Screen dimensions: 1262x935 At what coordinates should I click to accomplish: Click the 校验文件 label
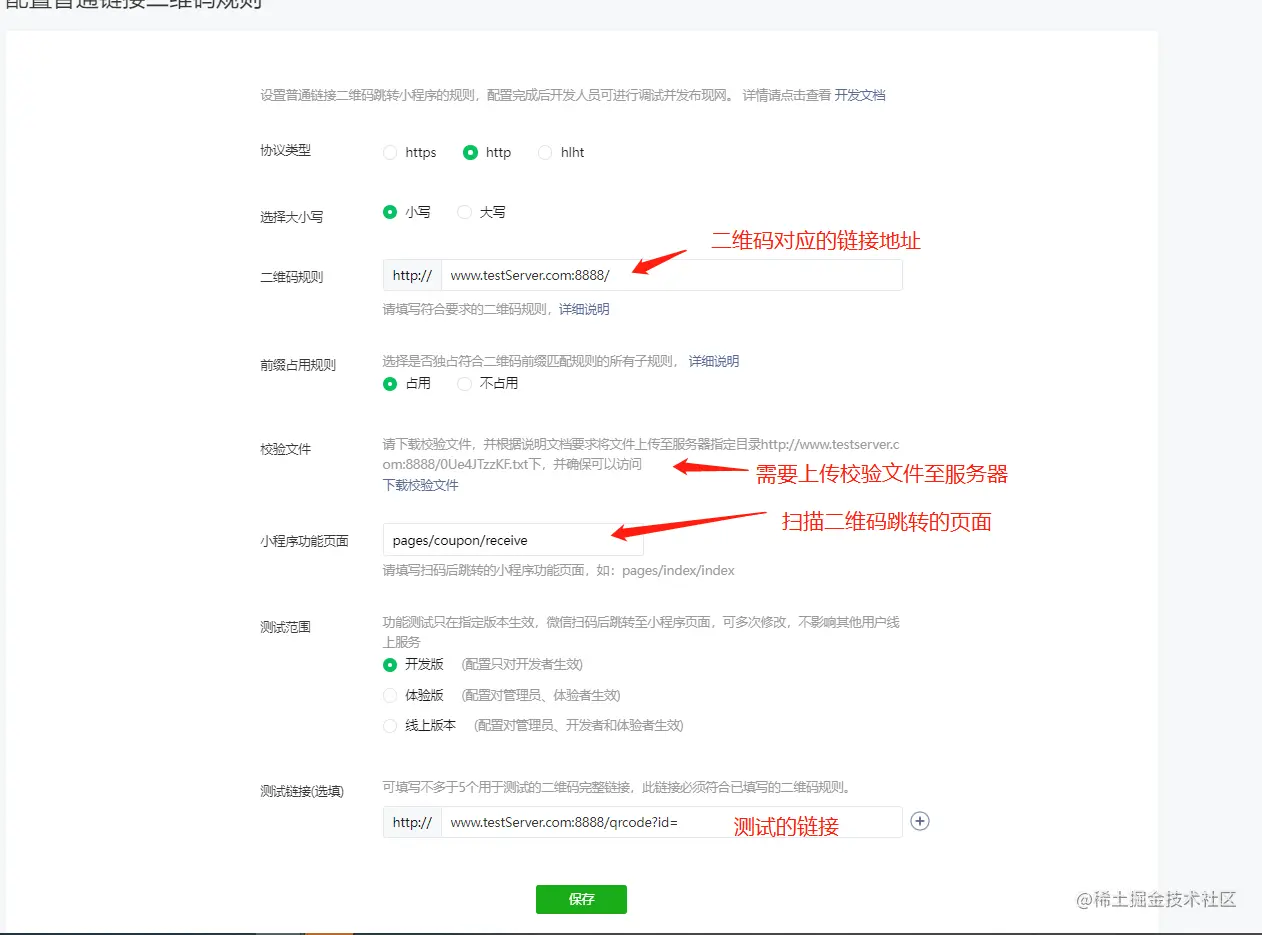pyautogui.click(x=286, y=449)
